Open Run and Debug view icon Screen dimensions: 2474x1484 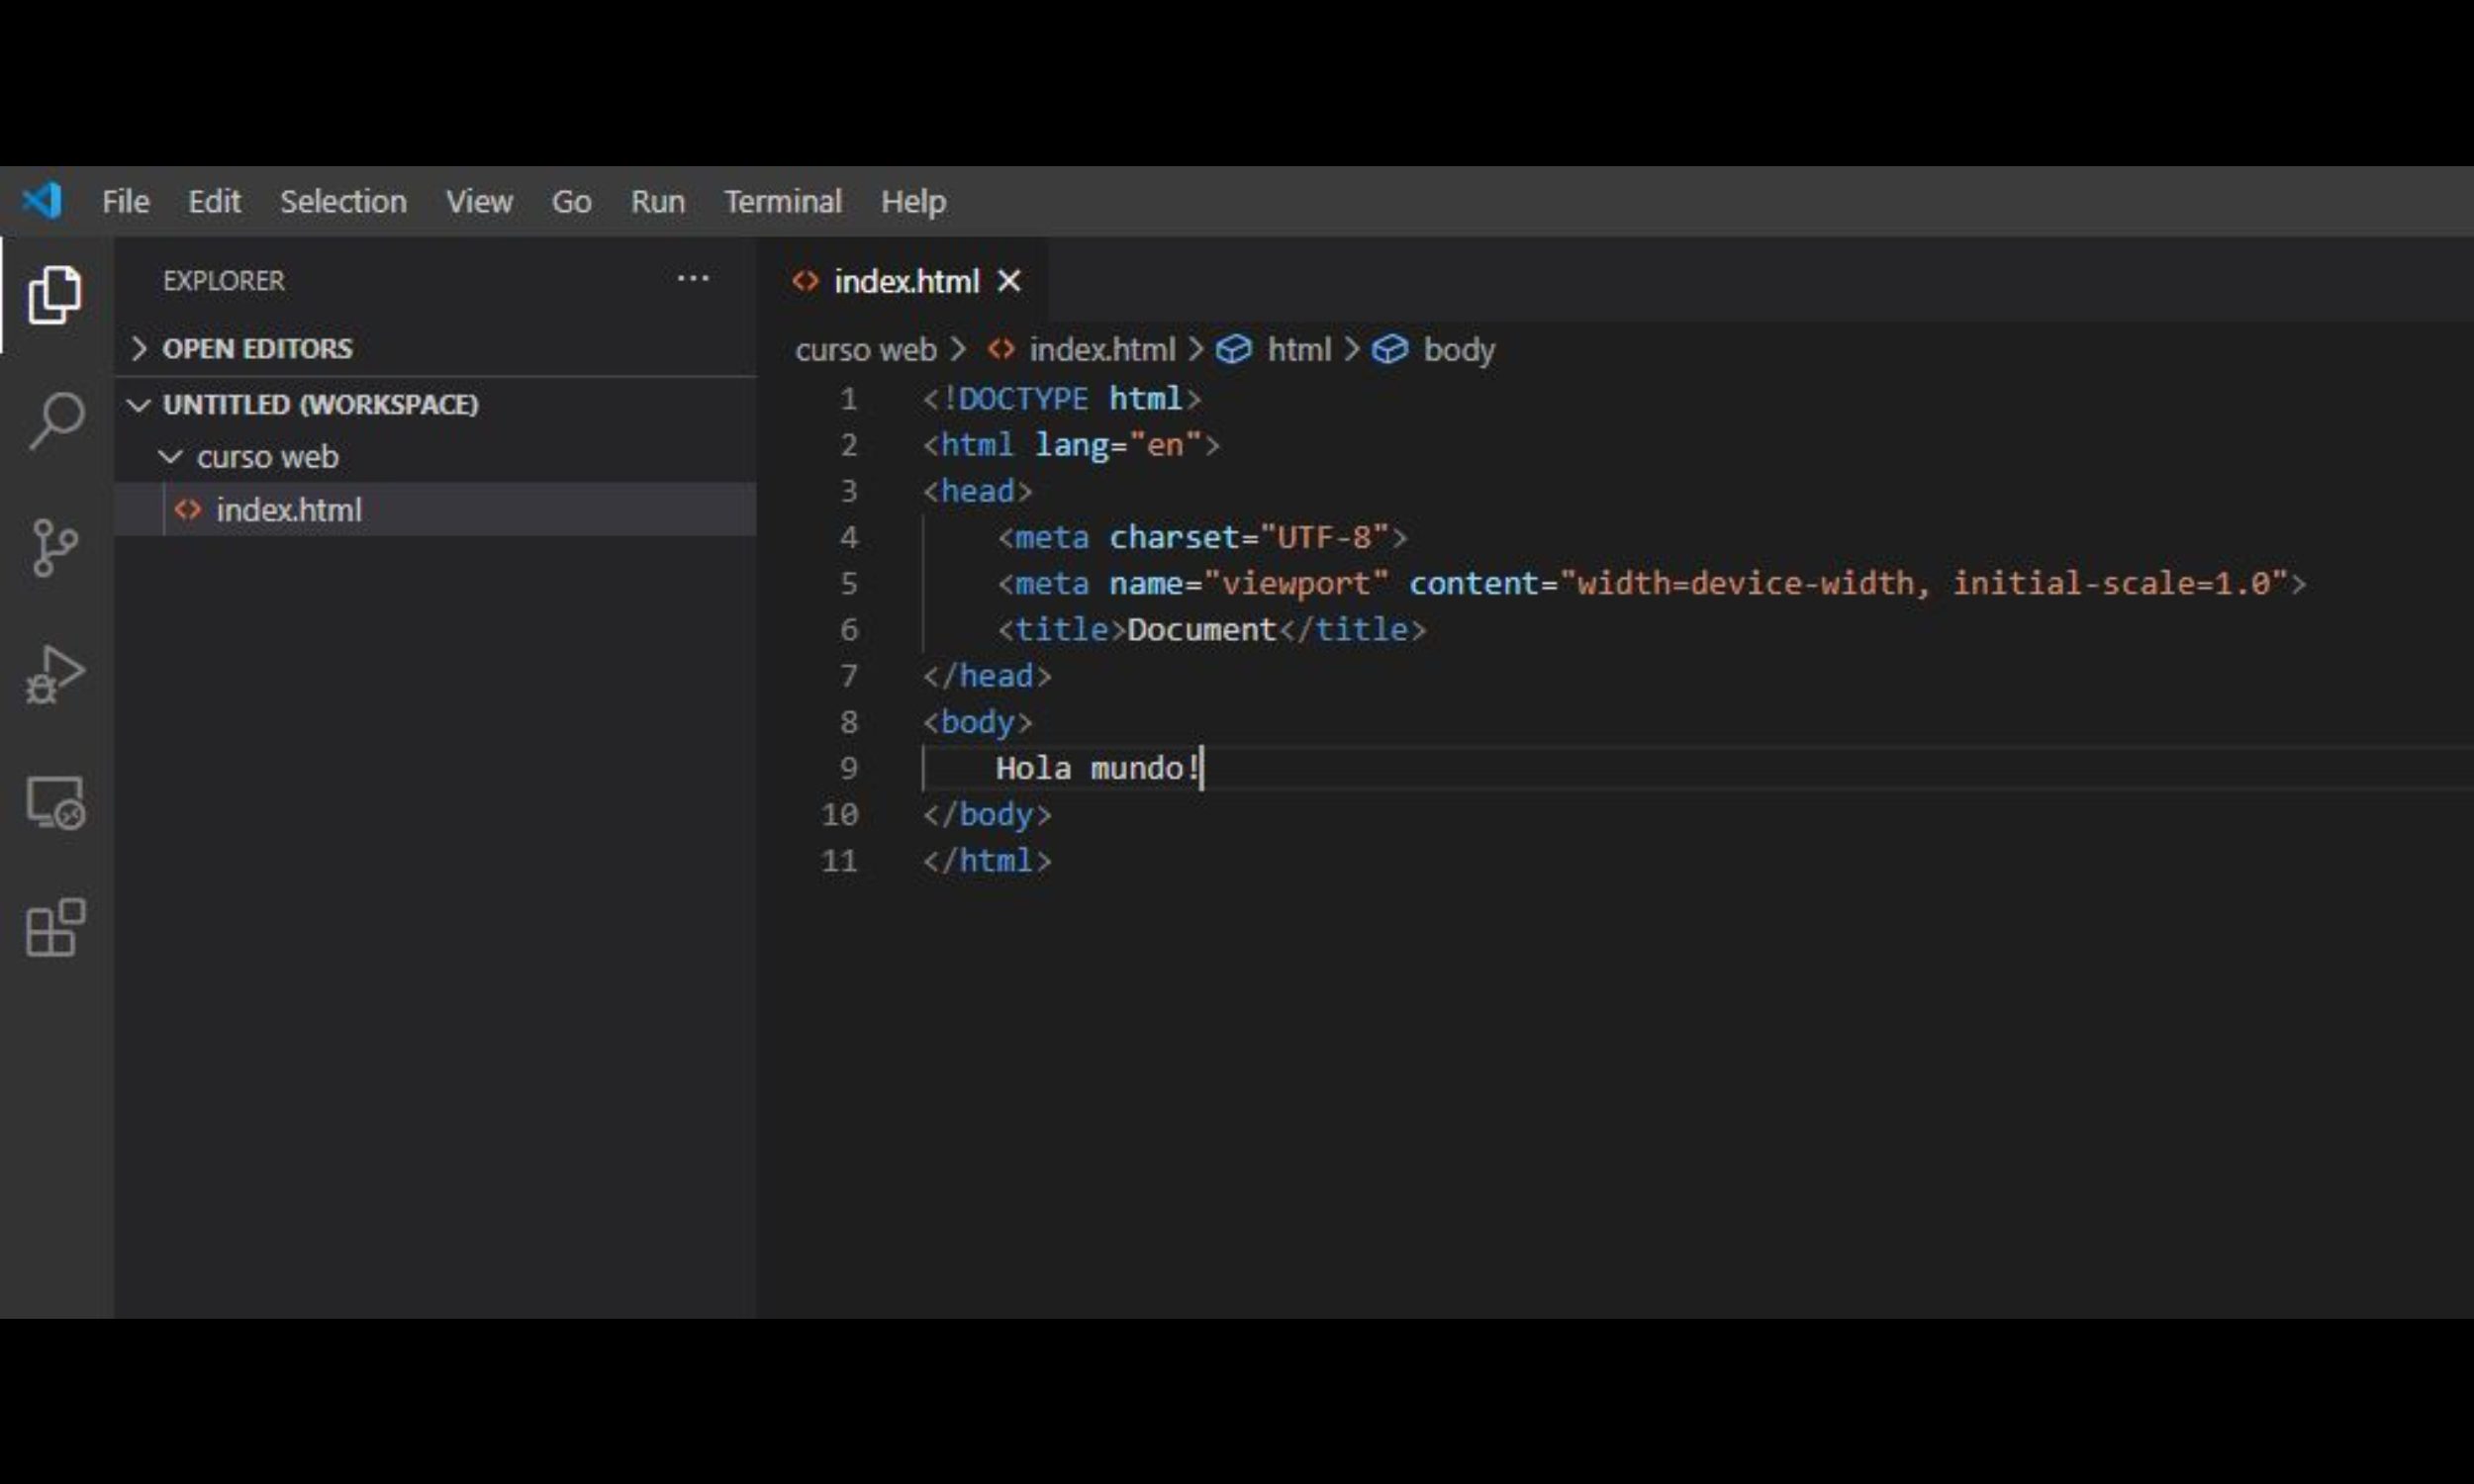click(55, 675)
